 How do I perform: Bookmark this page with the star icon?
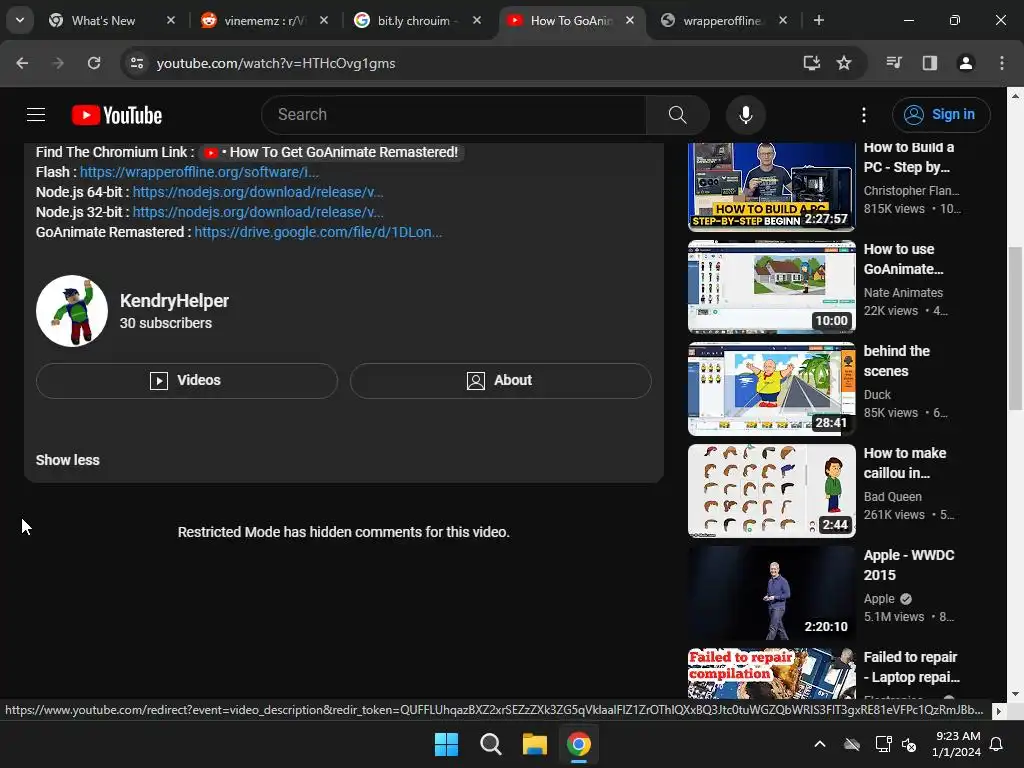(x=844, y=63)
